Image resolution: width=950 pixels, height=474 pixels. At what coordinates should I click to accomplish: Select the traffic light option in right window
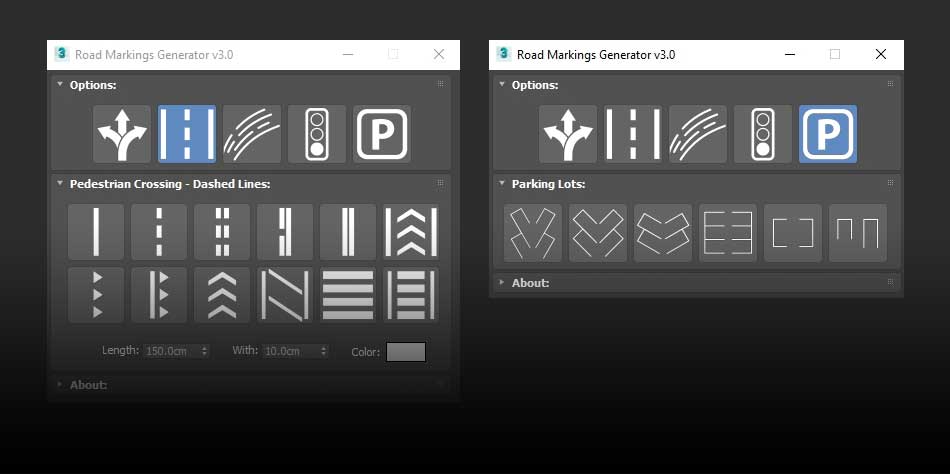pyautogui.click(x=763, y=134)
